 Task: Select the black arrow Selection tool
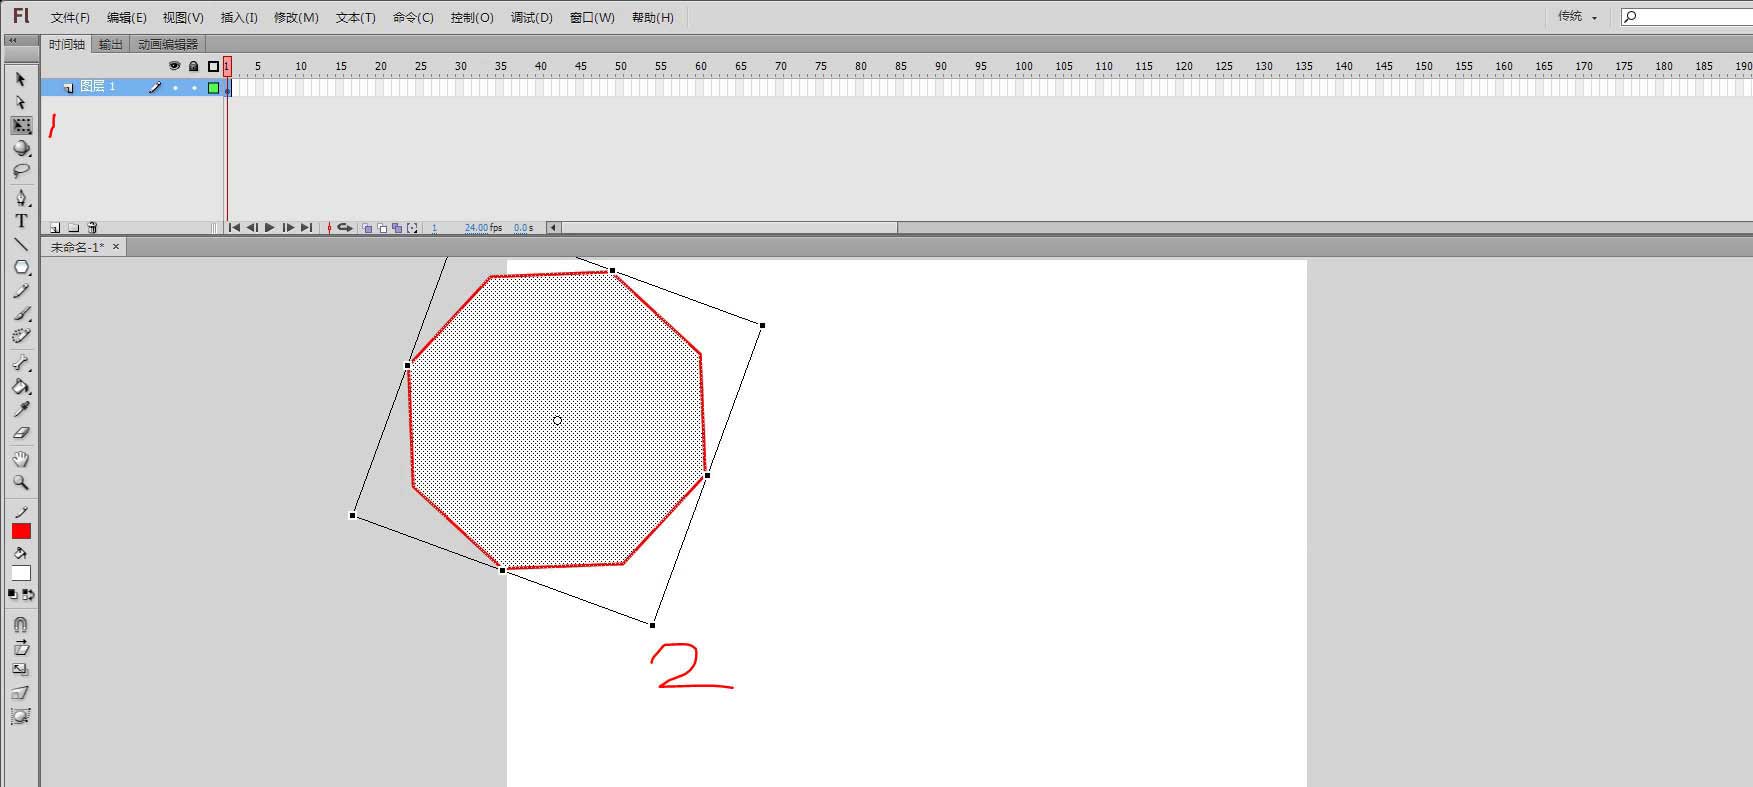pyautogui.click(x=21, y=79)
